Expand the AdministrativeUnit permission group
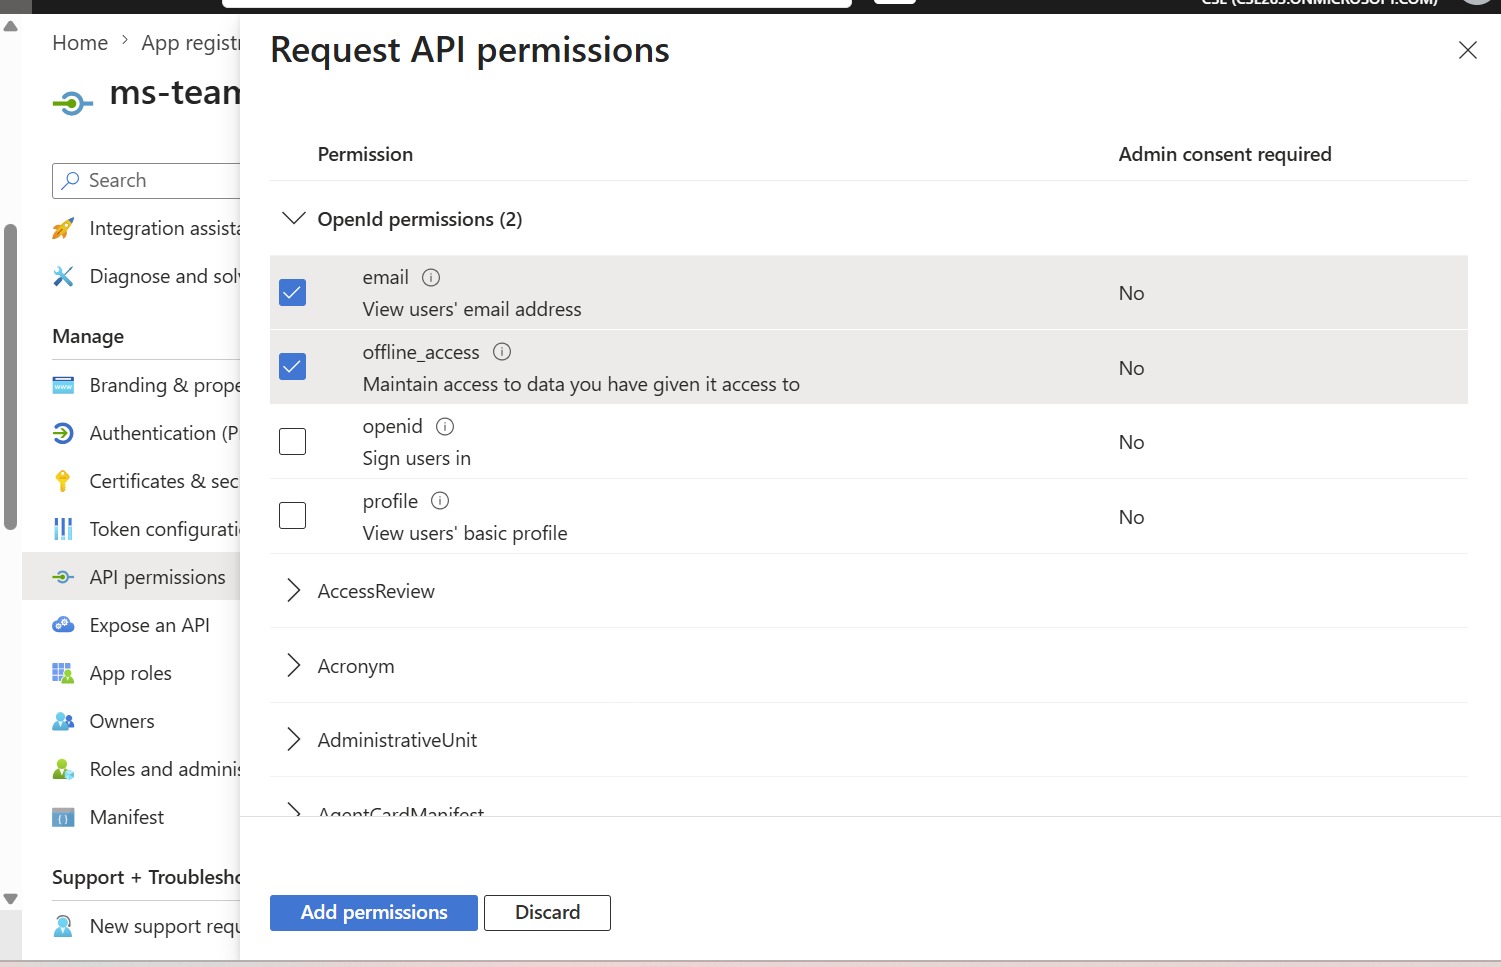Image resolution: width=1501 pixels, height=967 pixels. (293, 740)
